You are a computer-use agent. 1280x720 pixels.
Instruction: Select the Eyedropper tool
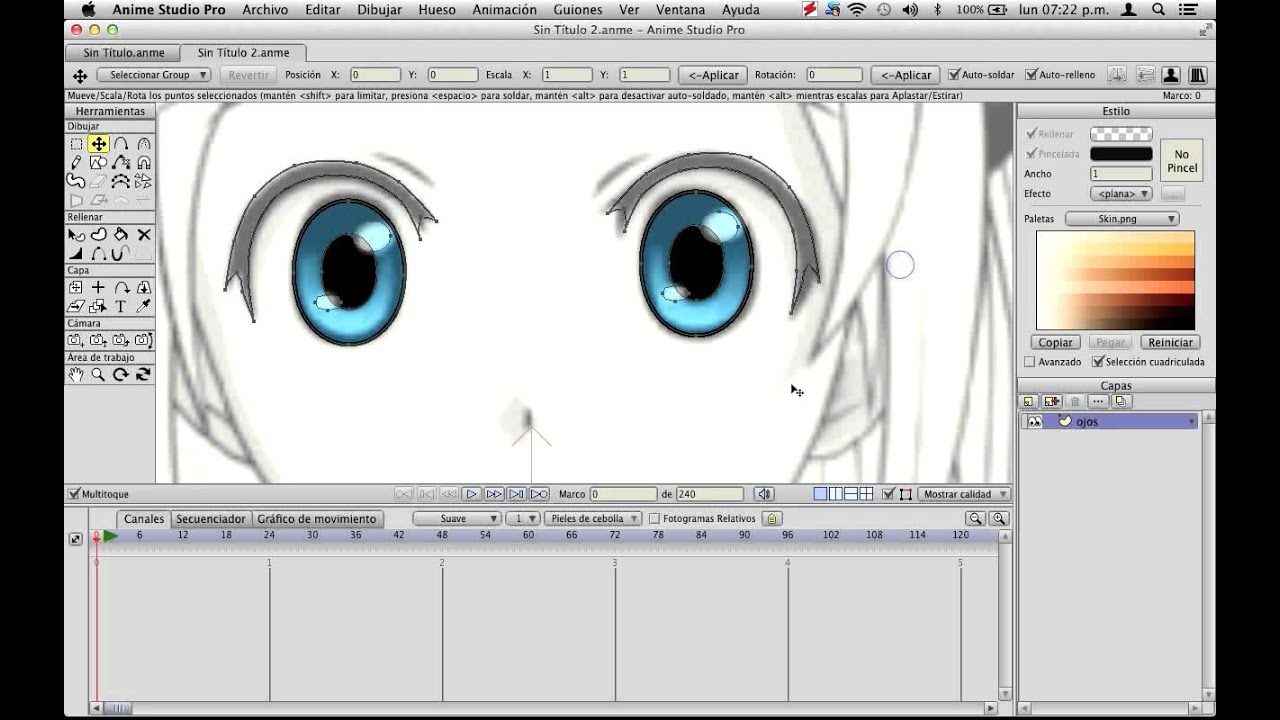coord(144,306)
